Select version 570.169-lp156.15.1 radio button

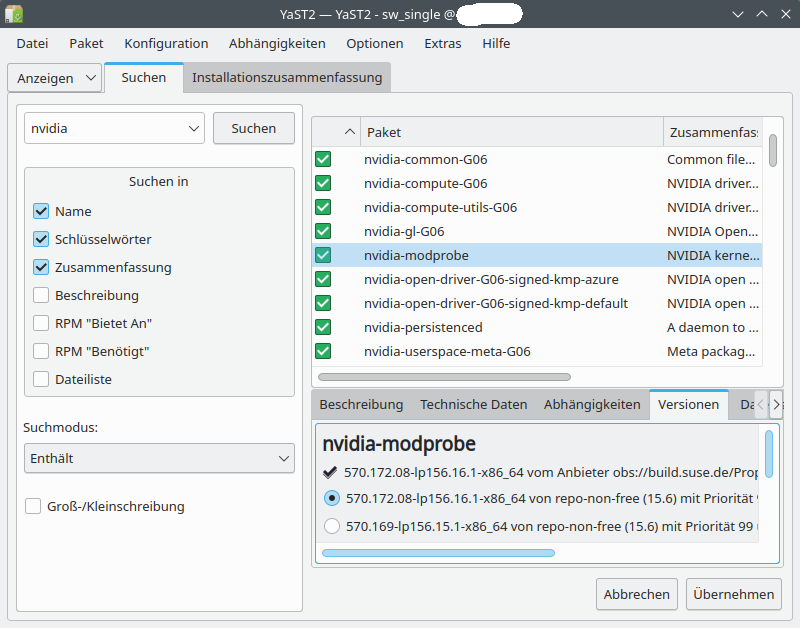[332, 526]
